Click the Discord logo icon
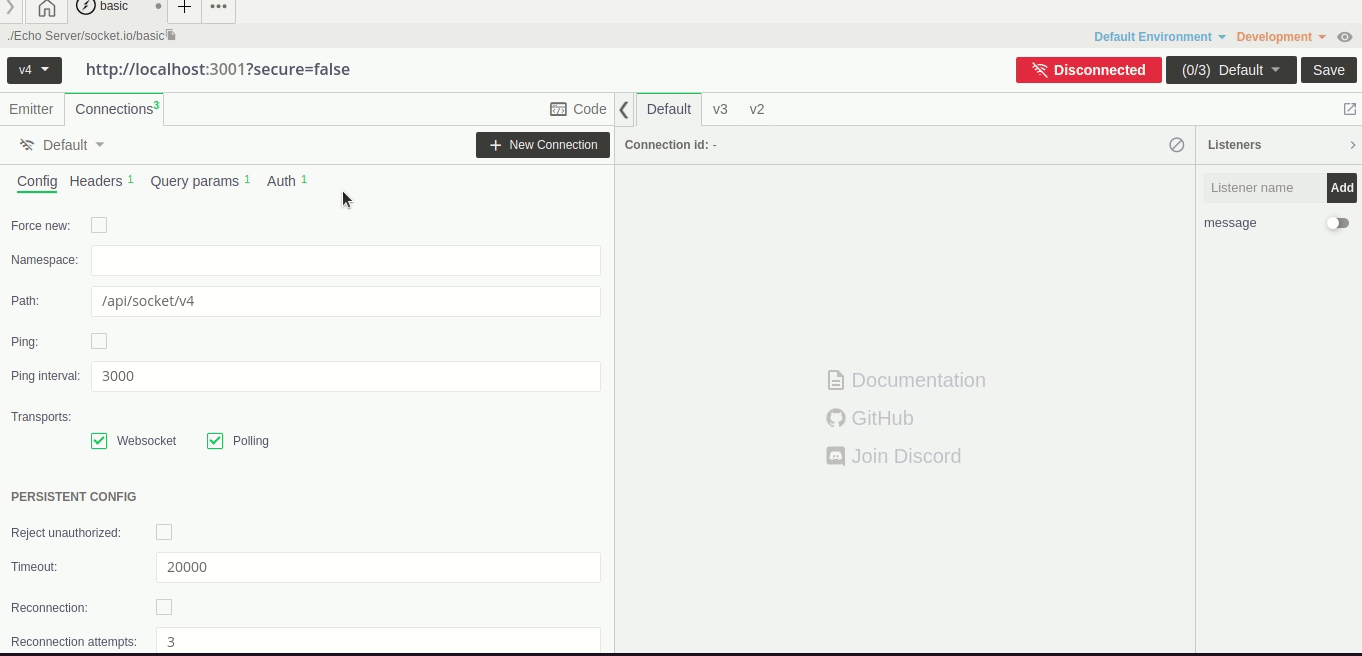Screen dimensions: 1362x656 click(x=835, y=456)
